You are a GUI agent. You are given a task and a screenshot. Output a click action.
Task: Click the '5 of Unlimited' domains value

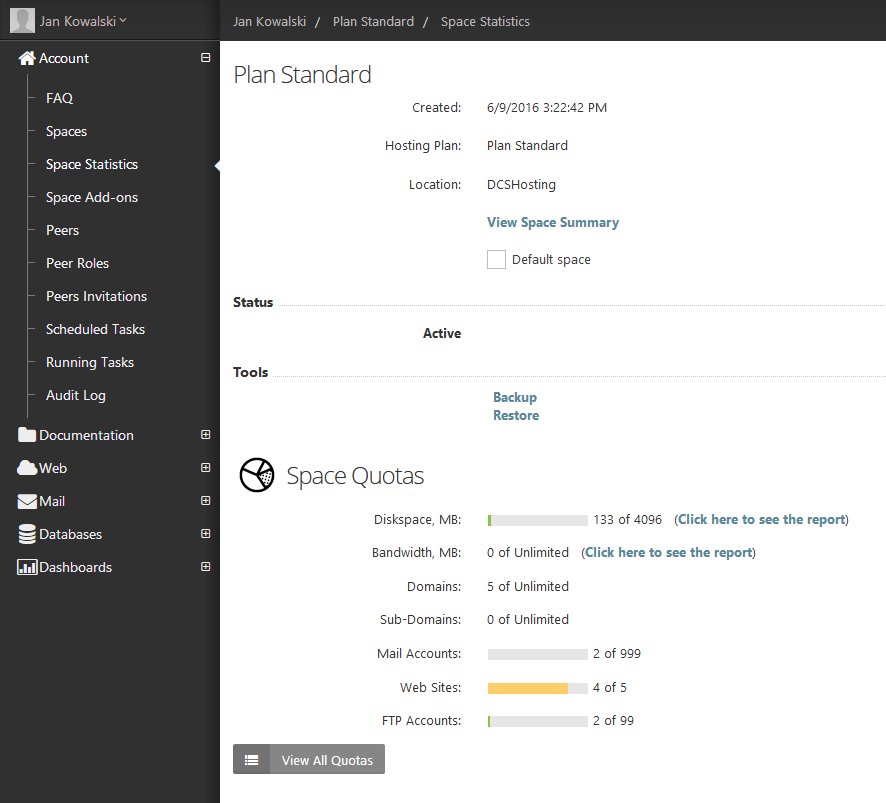[x=528, y=587]
